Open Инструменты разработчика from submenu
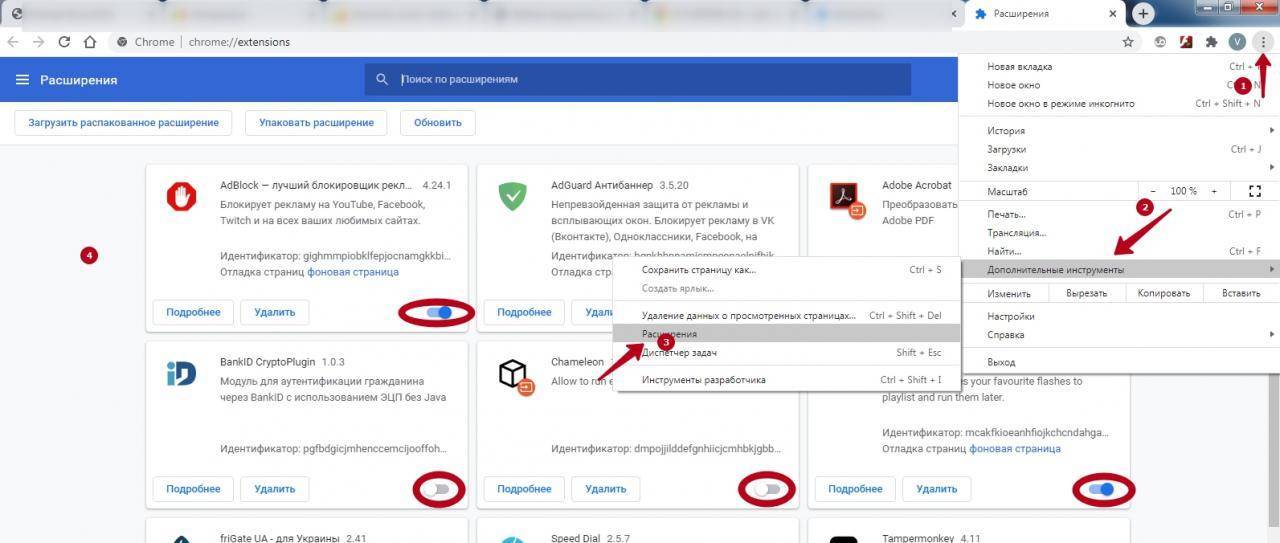 [x=786, y=380]
